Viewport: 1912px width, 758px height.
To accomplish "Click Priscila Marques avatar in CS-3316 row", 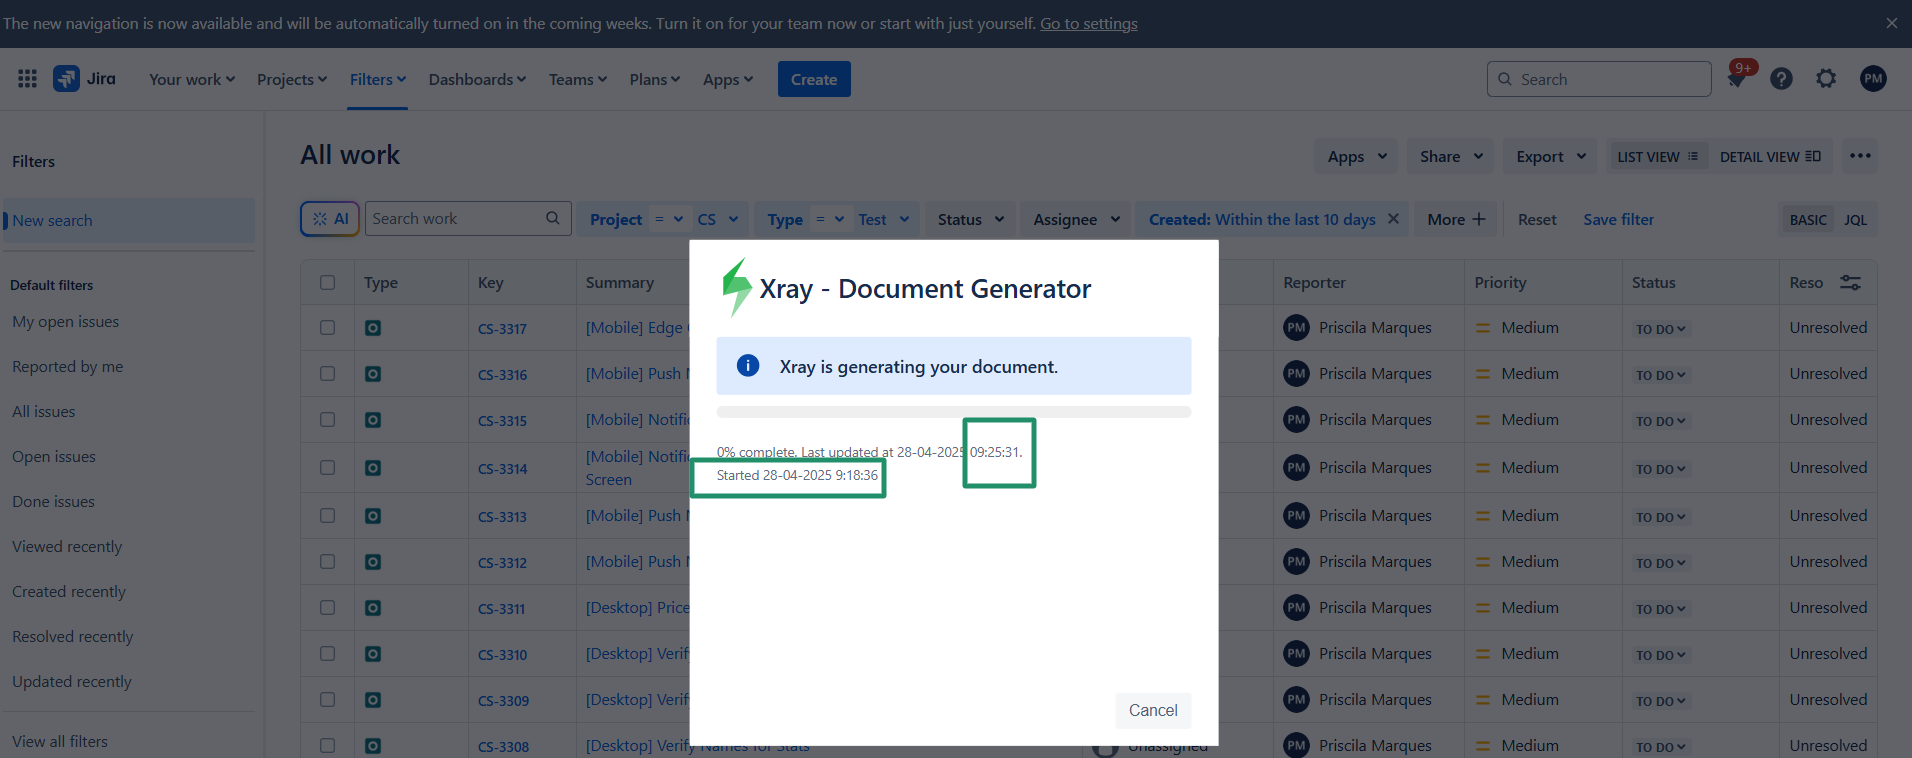I will pyautogui.click(x=1296, y=374).
